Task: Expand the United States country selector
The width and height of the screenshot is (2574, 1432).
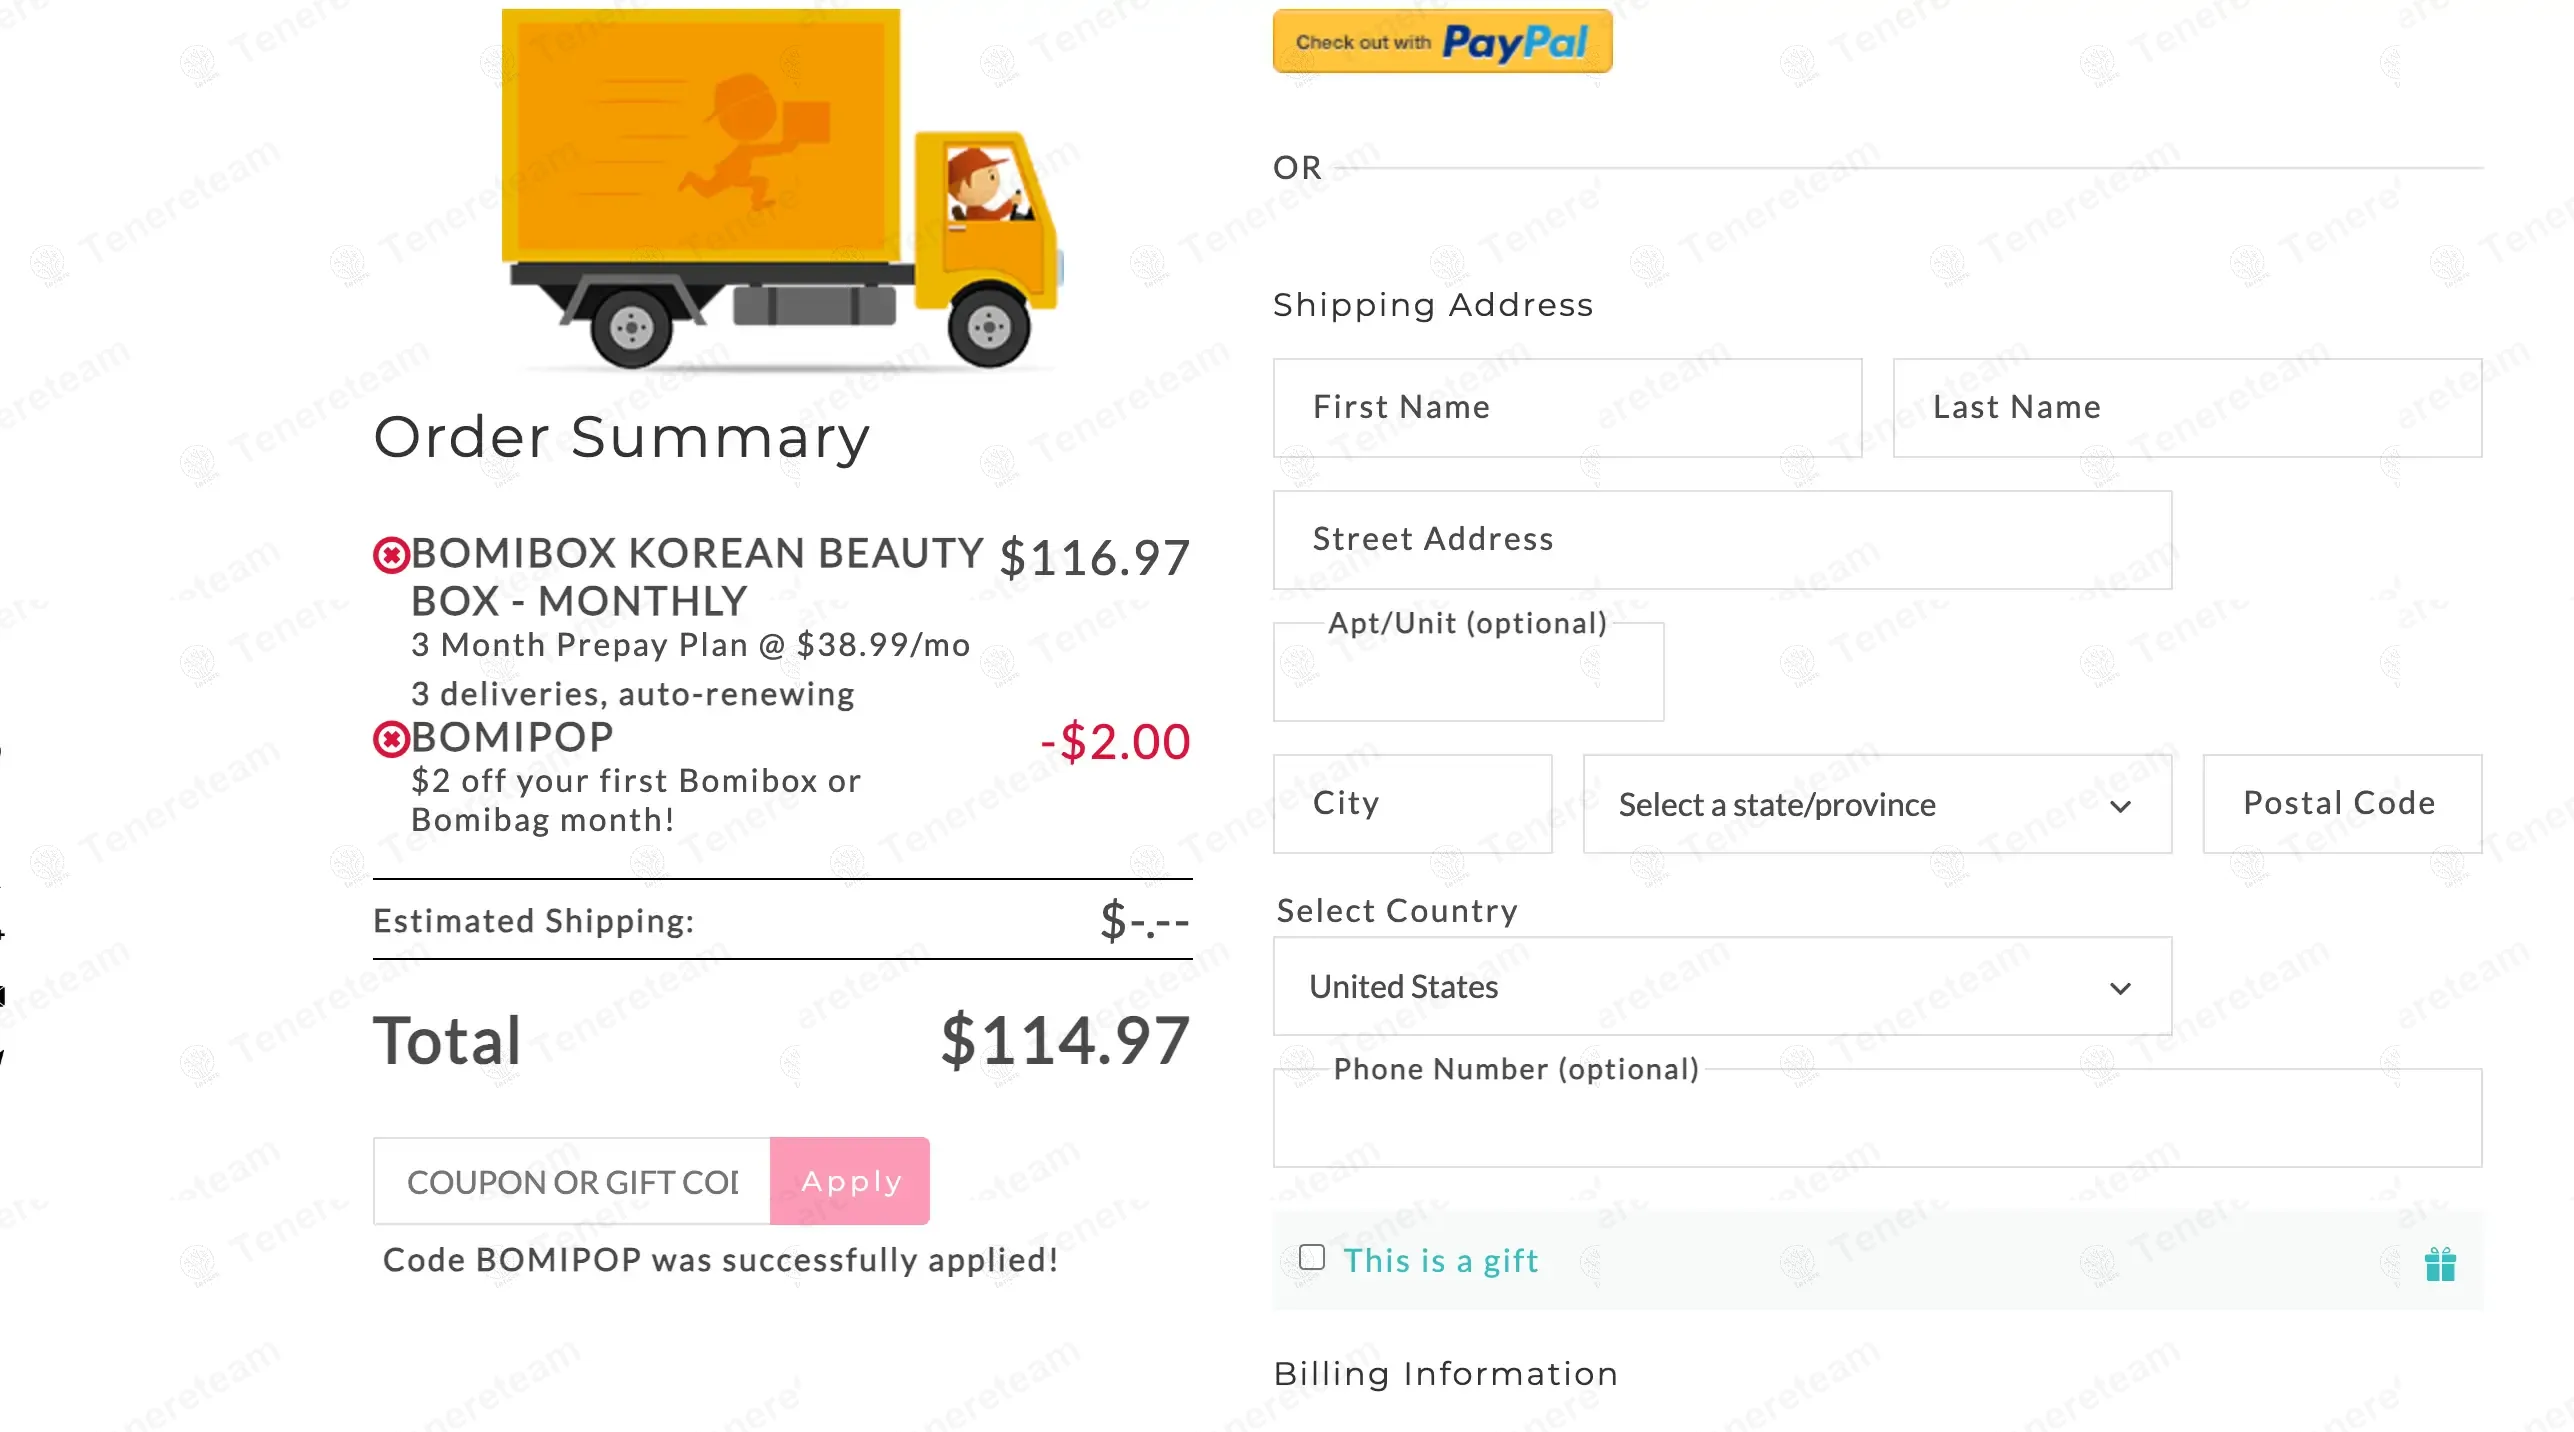Action: click(1721, 987)
